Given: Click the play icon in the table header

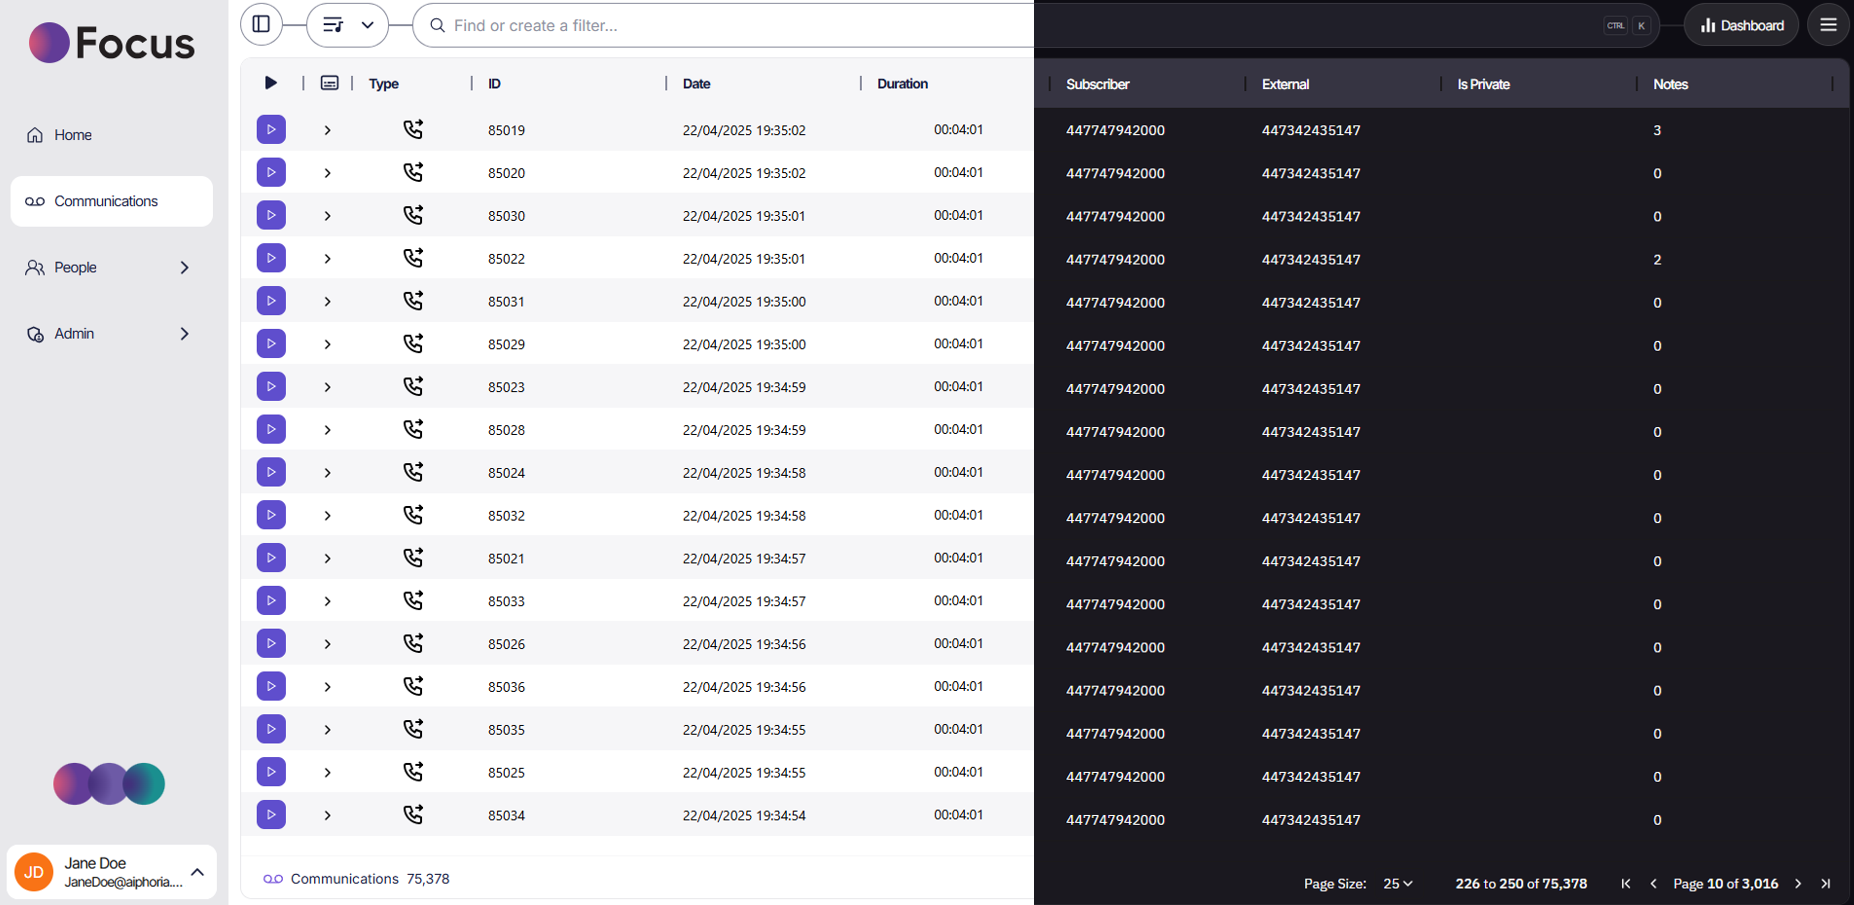Looking at the screenshot, I should click(270, 83).
